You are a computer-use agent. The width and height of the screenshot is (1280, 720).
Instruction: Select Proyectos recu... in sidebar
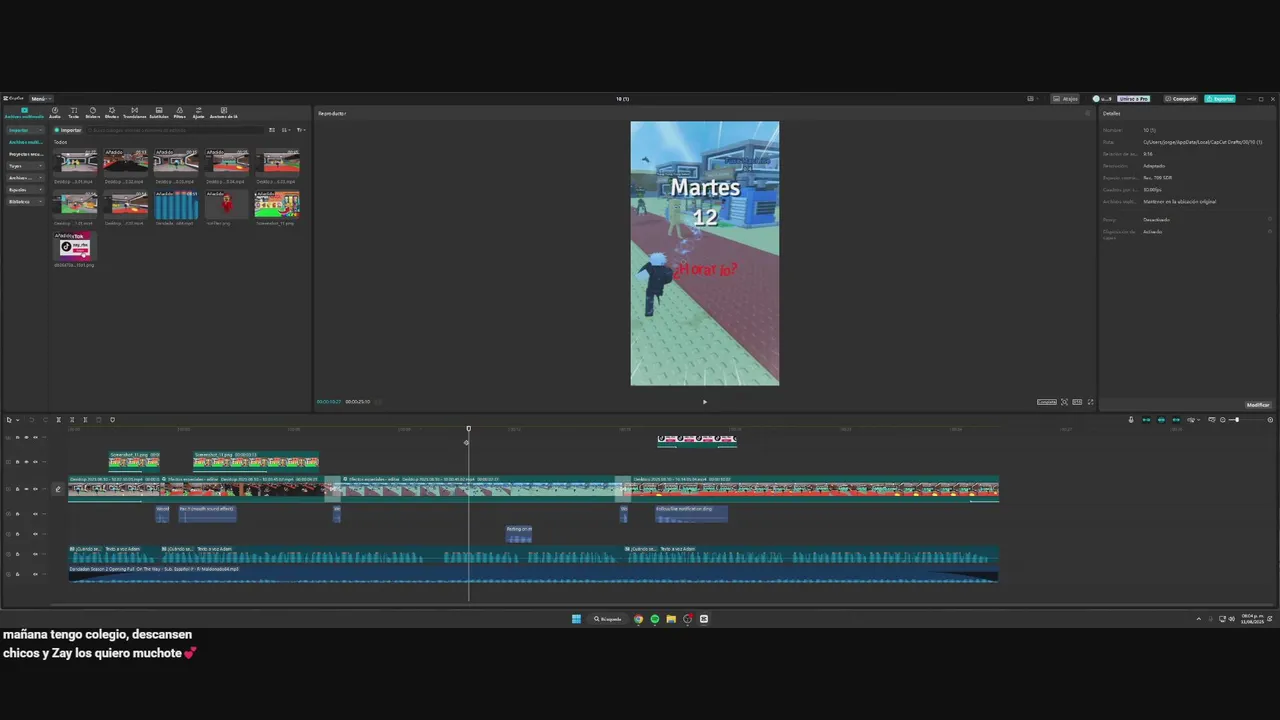pyautogui.click(x=26, y=154)
